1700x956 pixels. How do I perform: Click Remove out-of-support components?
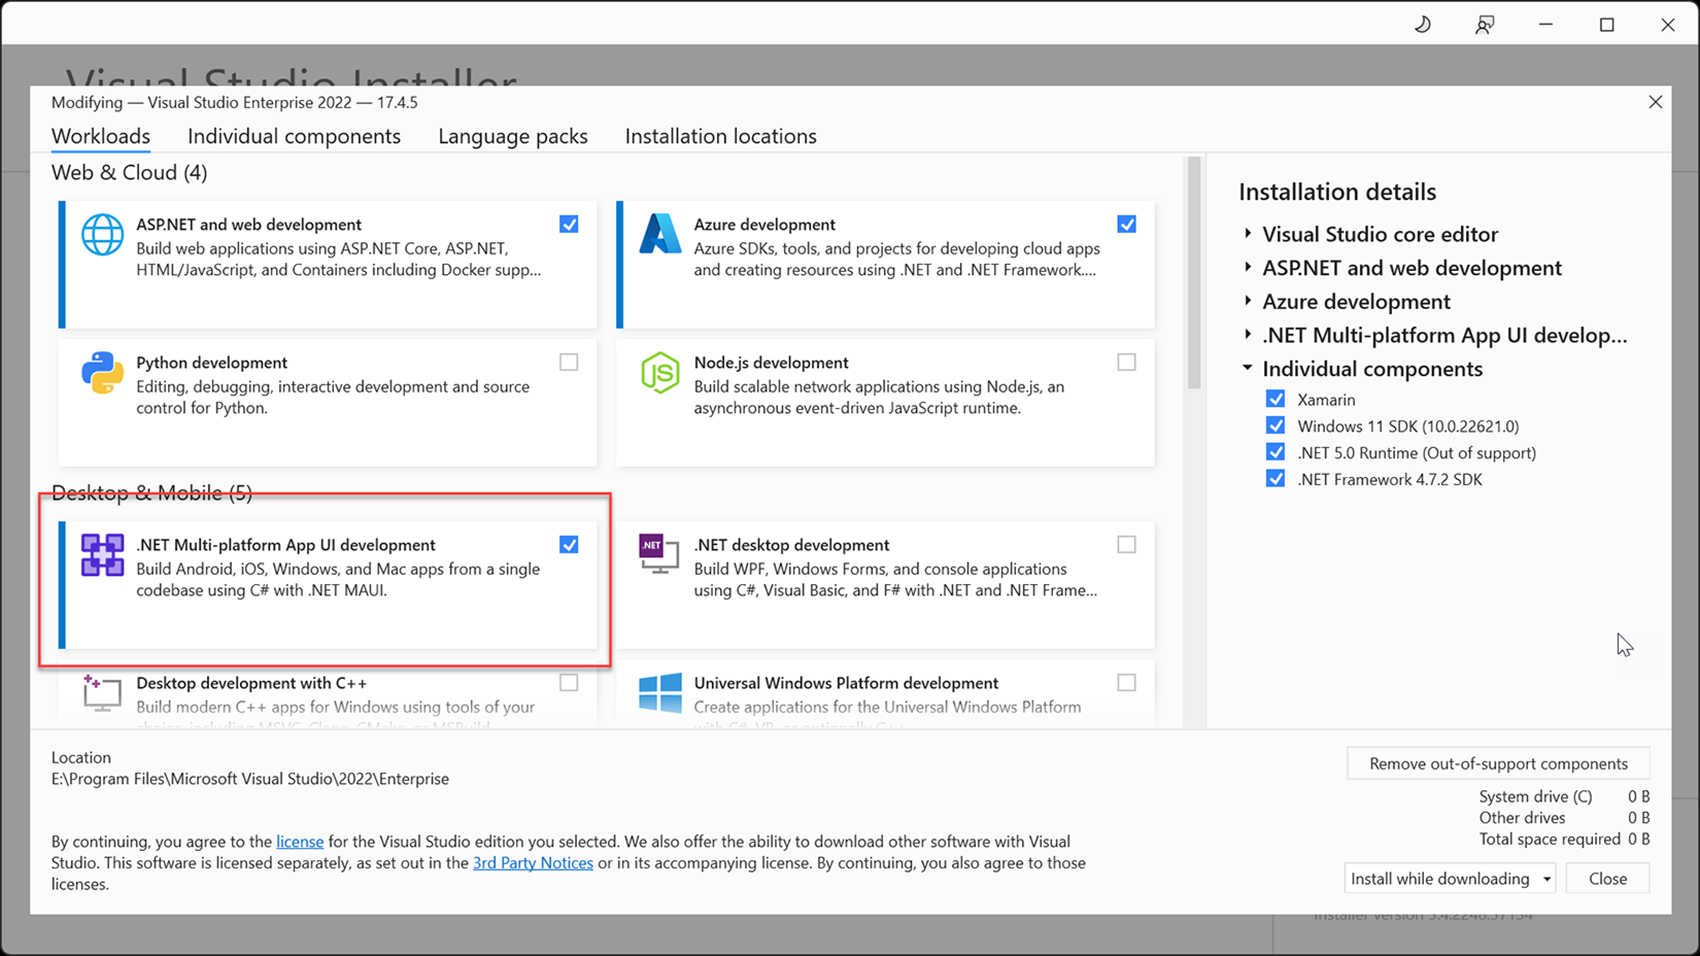(1497, 763)
